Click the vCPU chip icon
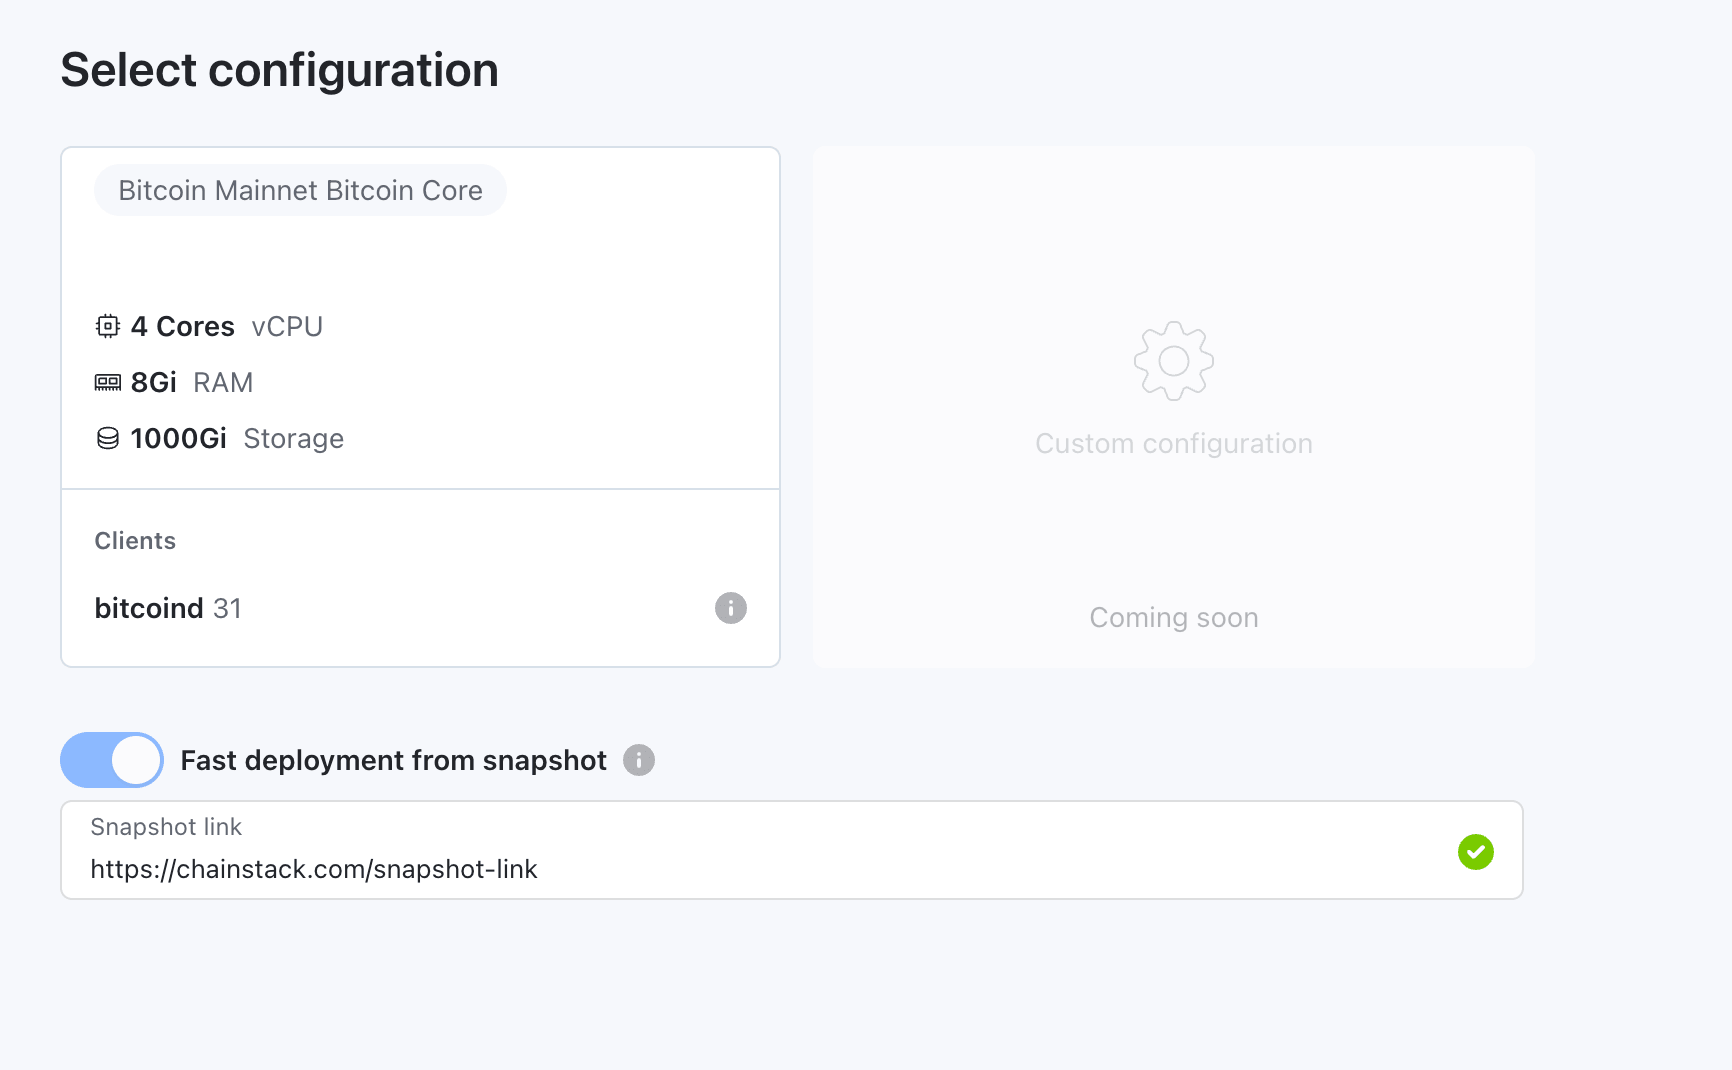The height and width of the screenshot is (1070, 1732). (x=108, y=326)
